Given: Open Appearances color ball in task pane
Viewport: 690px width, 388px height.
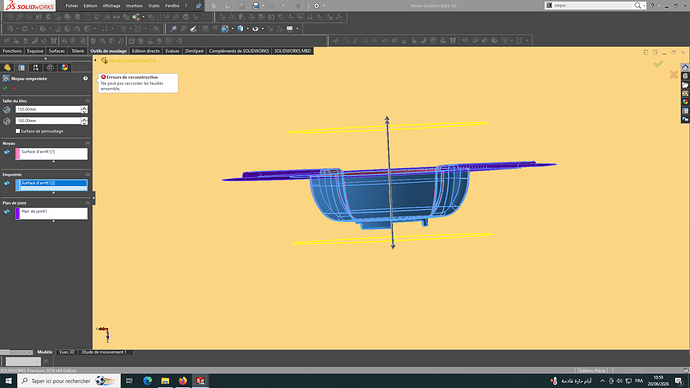Looking at the screenshot, I should point(685,102).
